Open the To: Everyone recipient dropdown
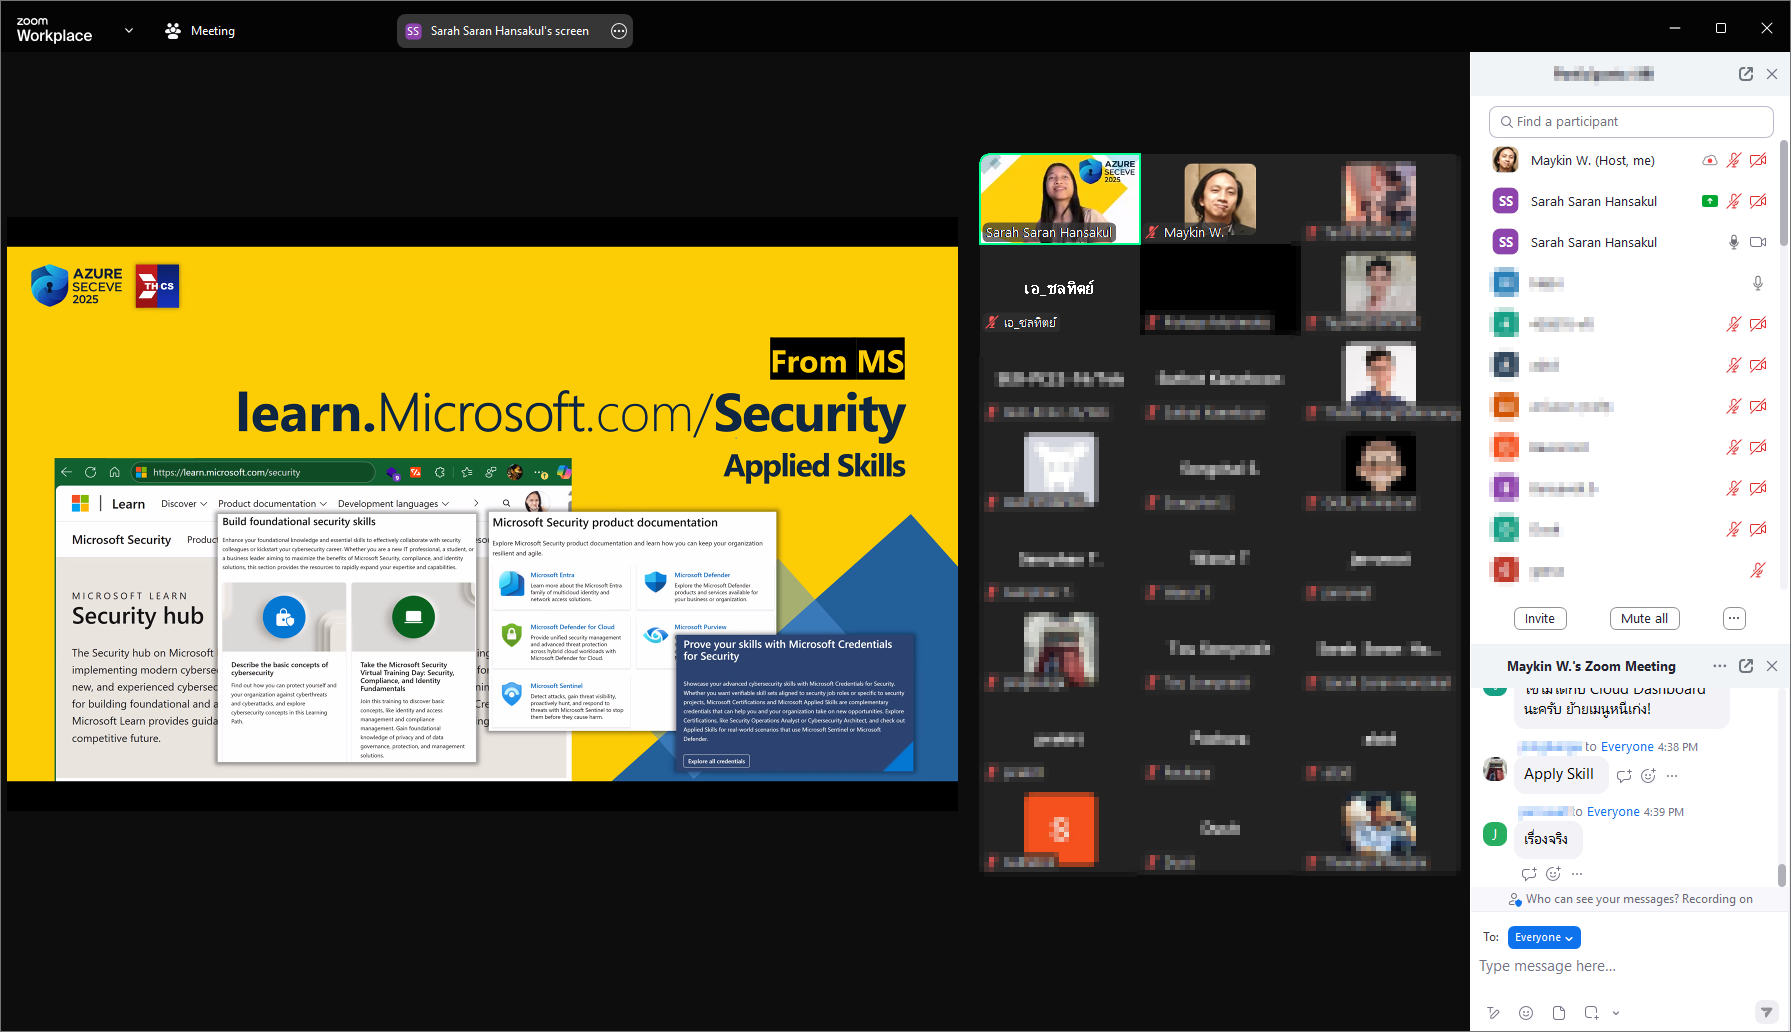The width and height of the screenshot is (1791, 1032). click(x=1544, y=937)
